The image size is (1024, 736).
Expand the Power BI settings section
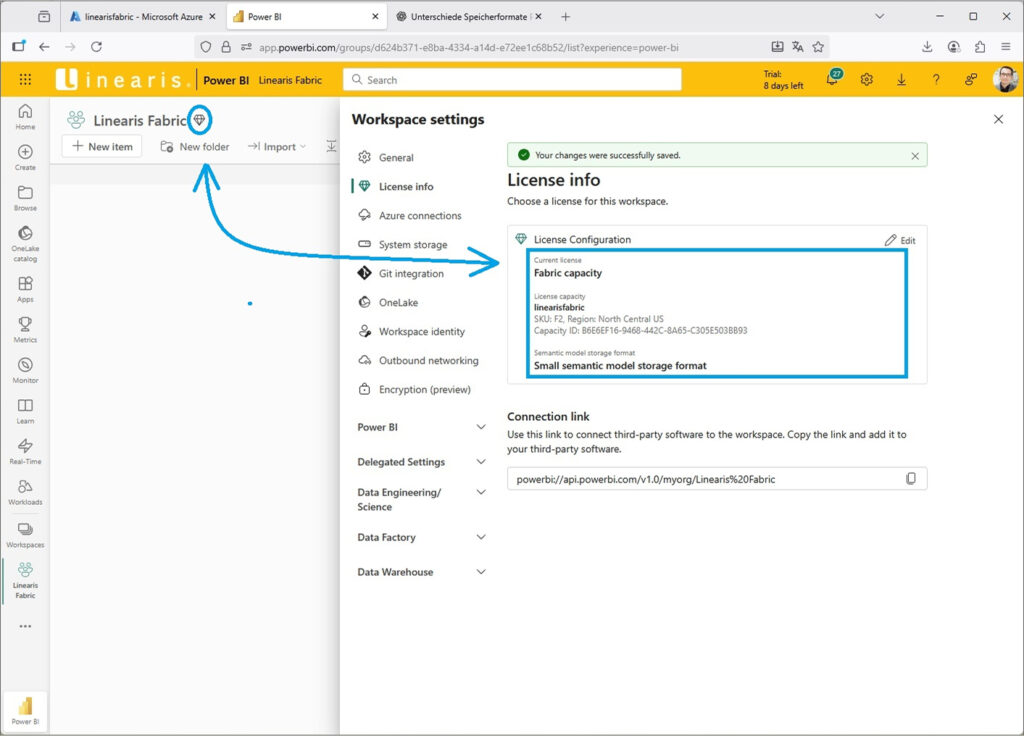[421, 427]
